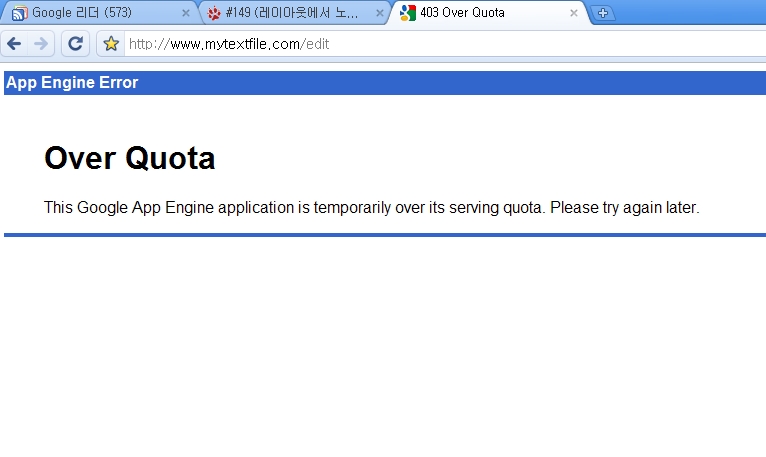Switch to the Google 리더 (573) tab
This screenshot has height=457, width=766.
100,13
